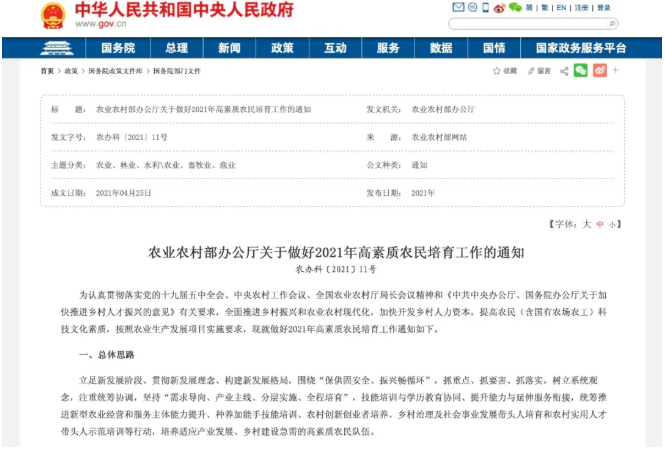665x451 pixels.
Task: Click the search magnifier icon
Action: [612, 24]
